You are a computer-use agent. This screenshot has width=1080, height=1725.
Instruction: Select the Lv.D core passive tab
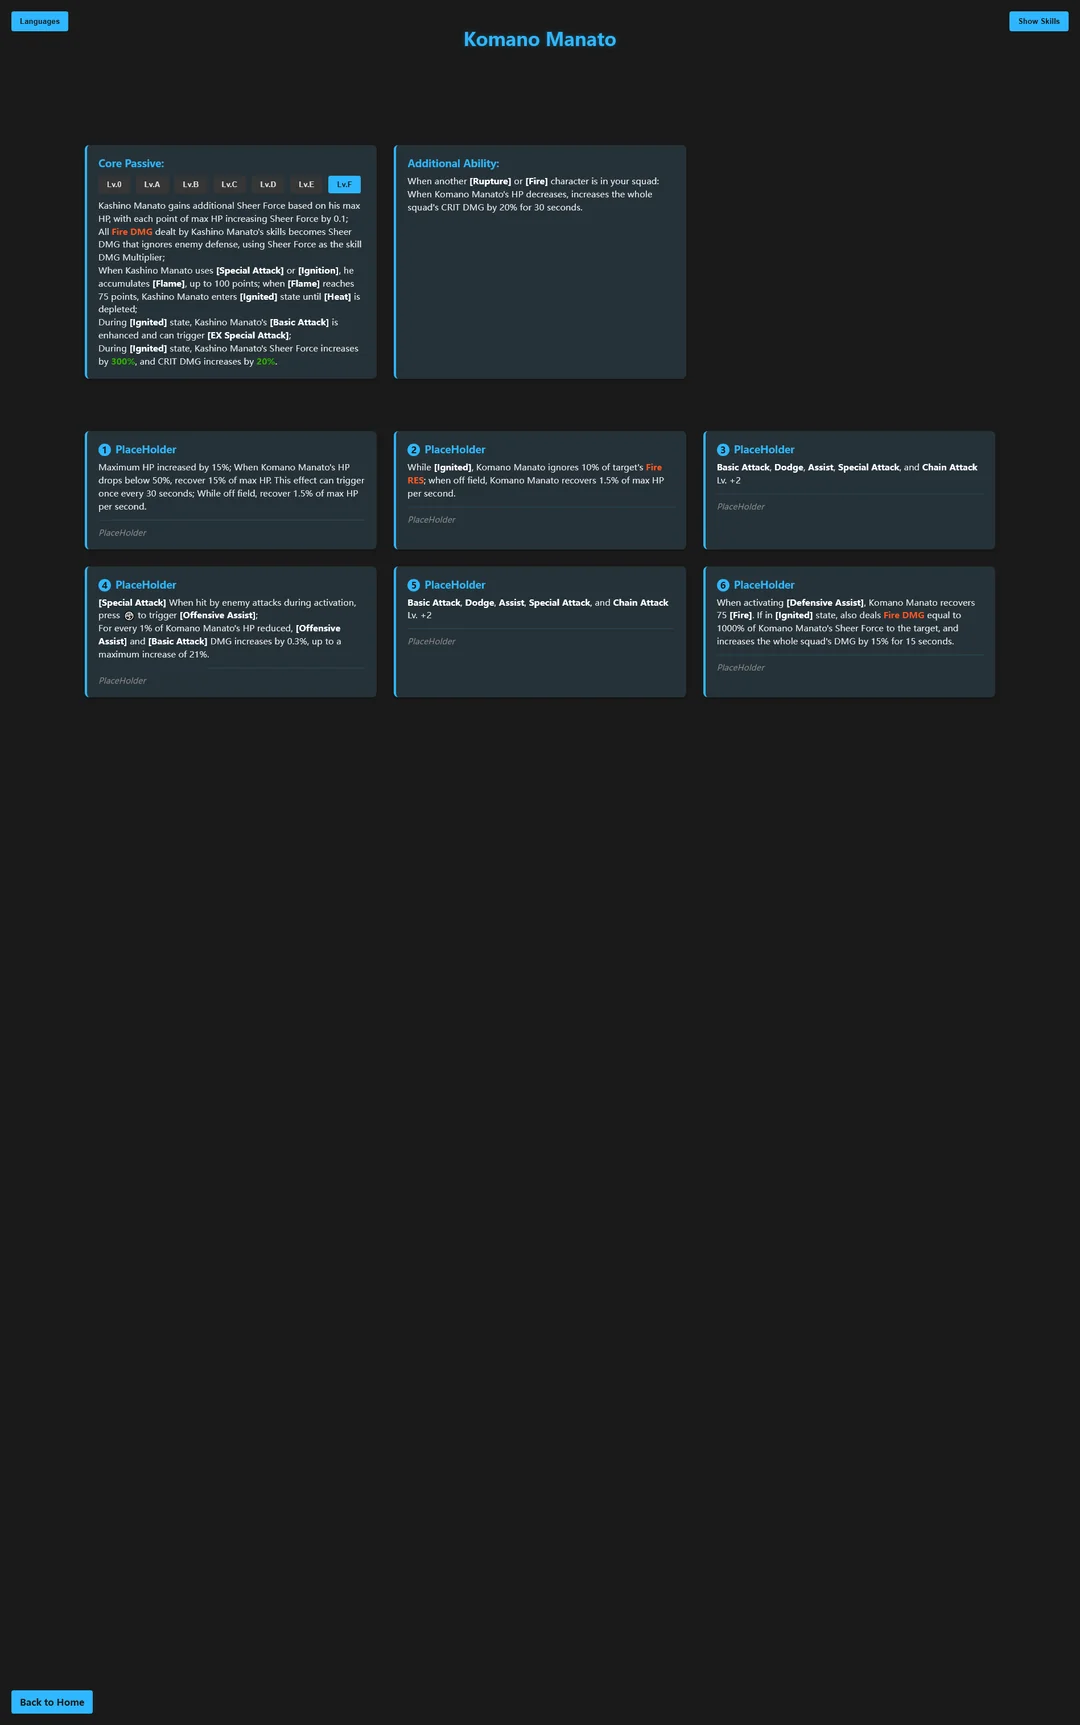click(268, 184)
